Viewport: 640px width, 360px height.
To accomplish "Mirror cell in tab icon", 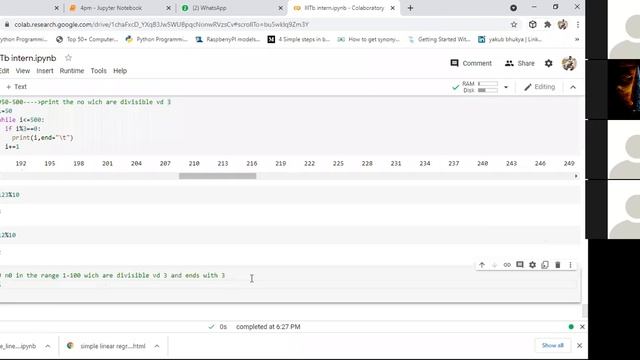I will point(545,265).
